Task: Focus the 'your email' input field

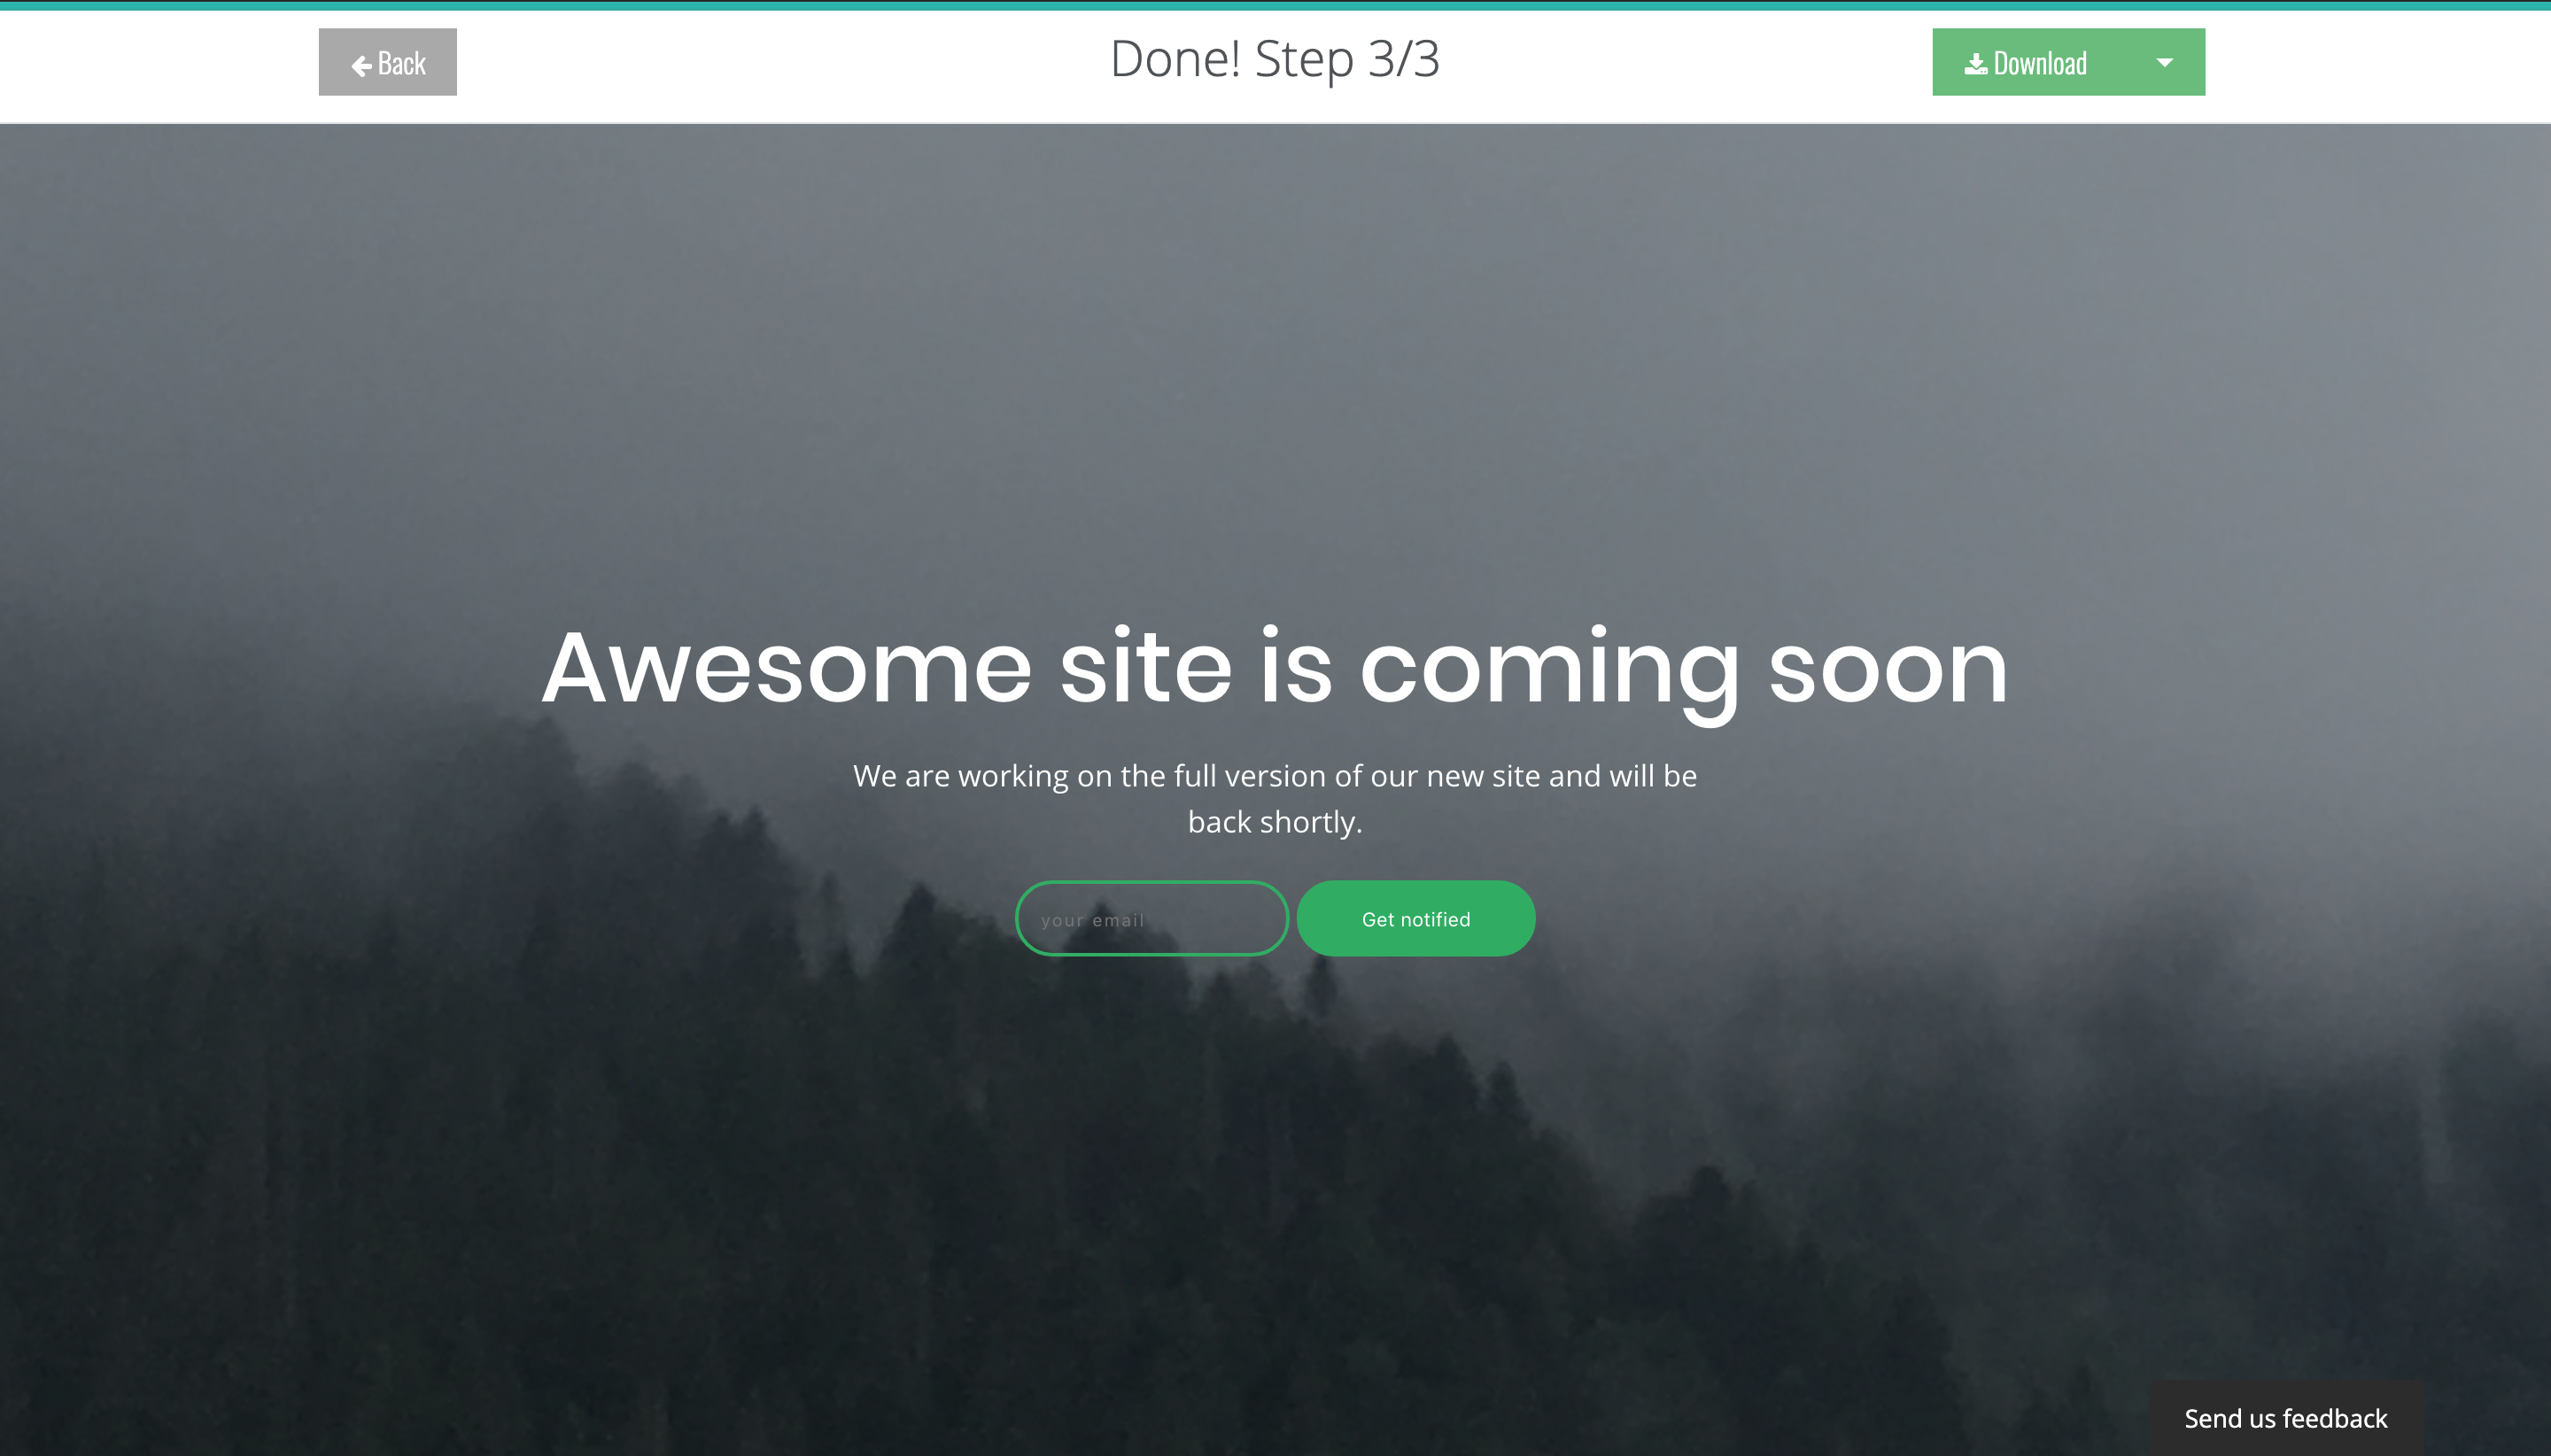Action: coord(1151,919)
